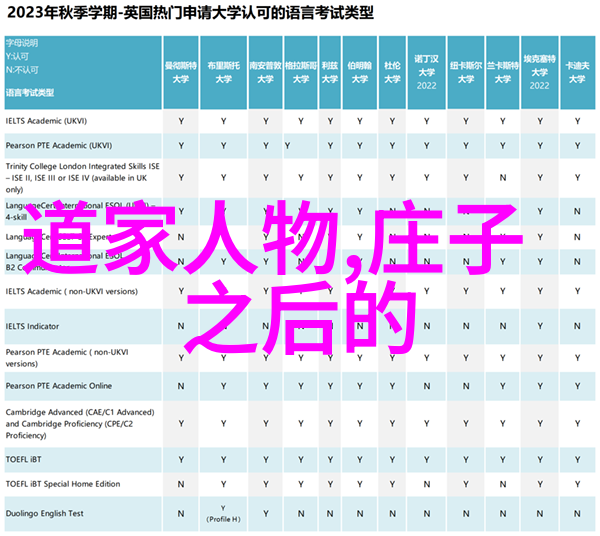
Task: Click the Y:认可 legend text
Action: click(x=17, y=57)
